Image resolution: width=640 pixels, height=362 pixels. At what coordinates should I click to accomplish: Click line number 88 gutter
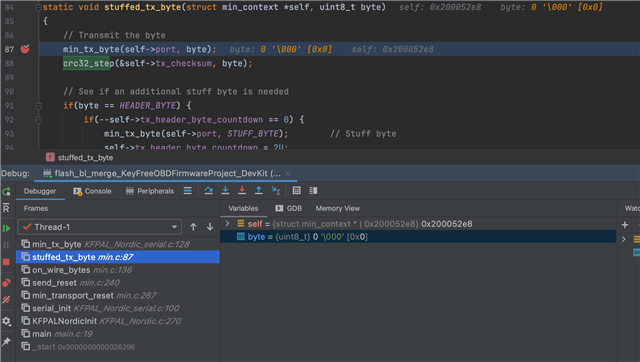[9, 63]
